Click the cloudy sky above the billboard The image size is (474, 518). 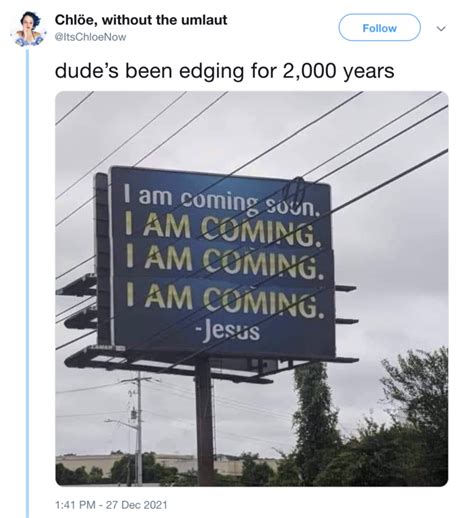click(x=233, y=130)
